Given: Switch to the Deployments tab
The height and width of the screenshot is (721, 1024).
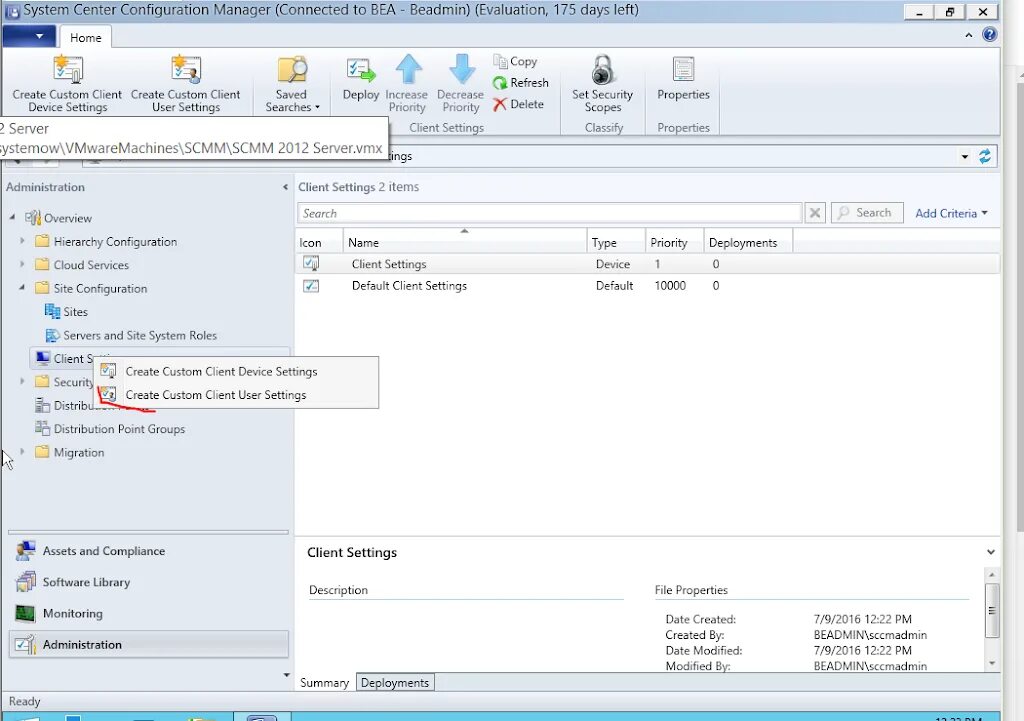Looking at the screenshot, I should [x=395, y=682].
